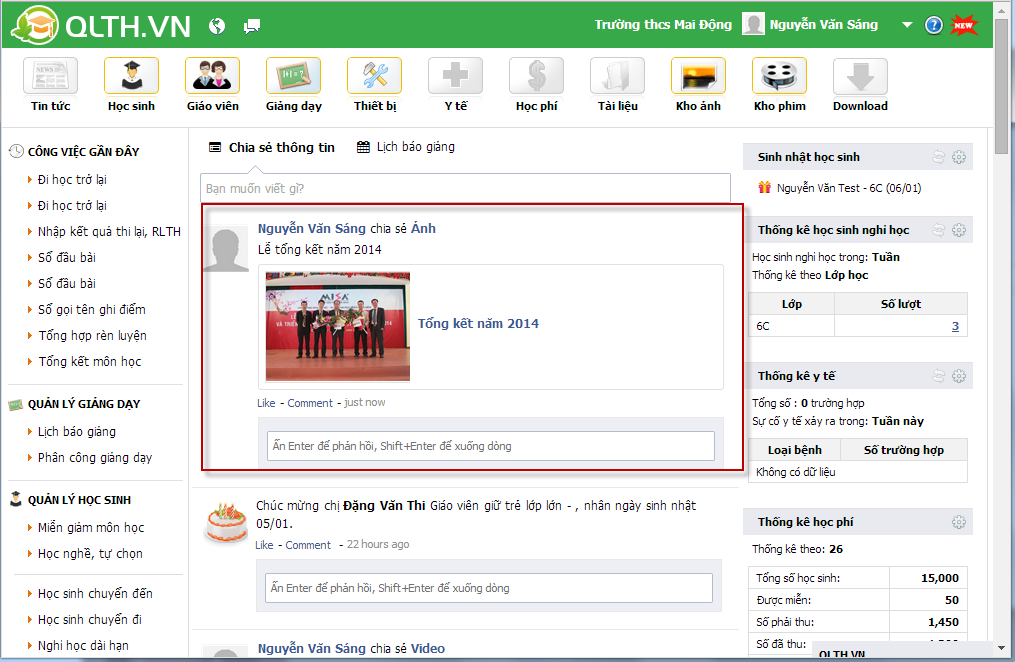Image resolution: width=1015 pixels, height=662 pixels.
Task: Open Miễn giảm môn học
Action: 91,528
